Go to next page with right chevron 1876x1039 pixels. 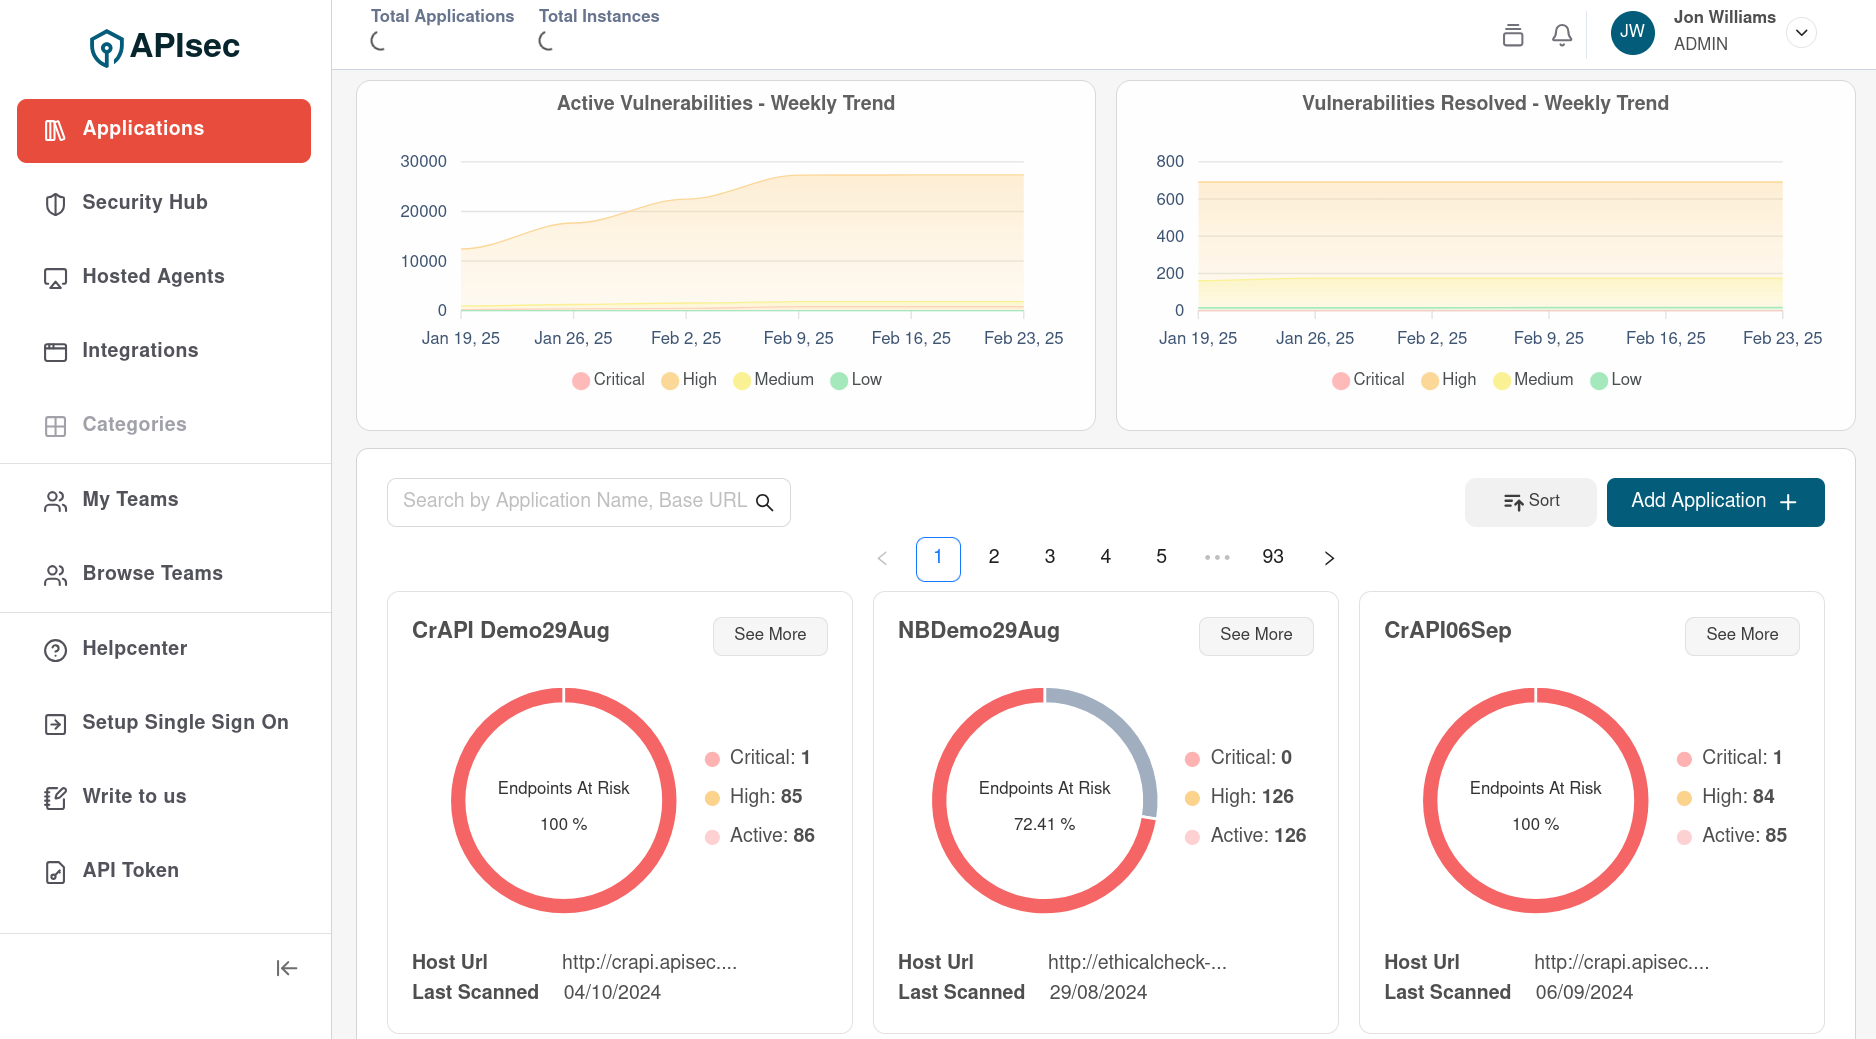pyautogui.click(x=1329, y=558)
